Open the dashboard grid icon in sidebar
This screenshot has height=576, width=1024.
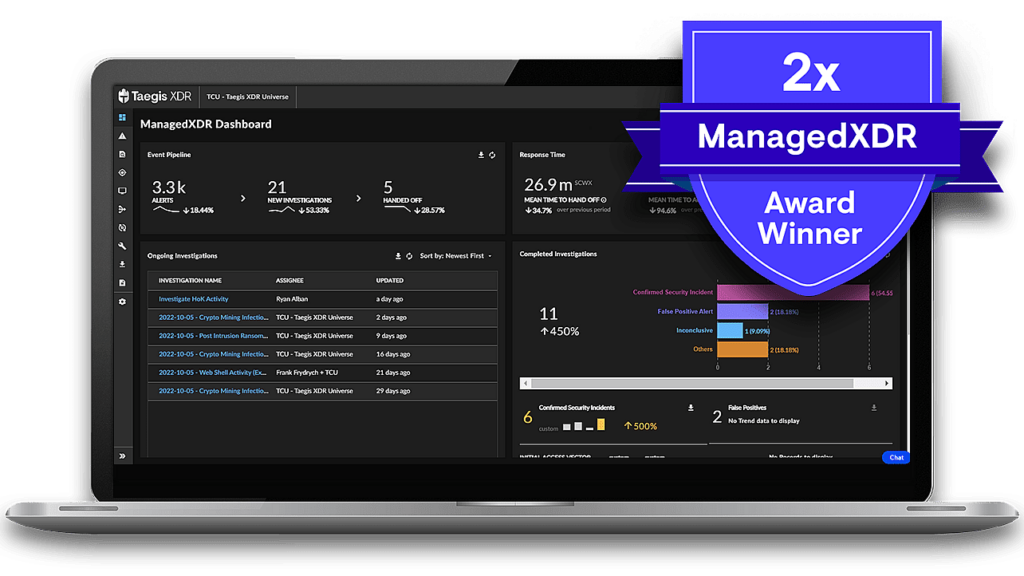click(122, 118)
